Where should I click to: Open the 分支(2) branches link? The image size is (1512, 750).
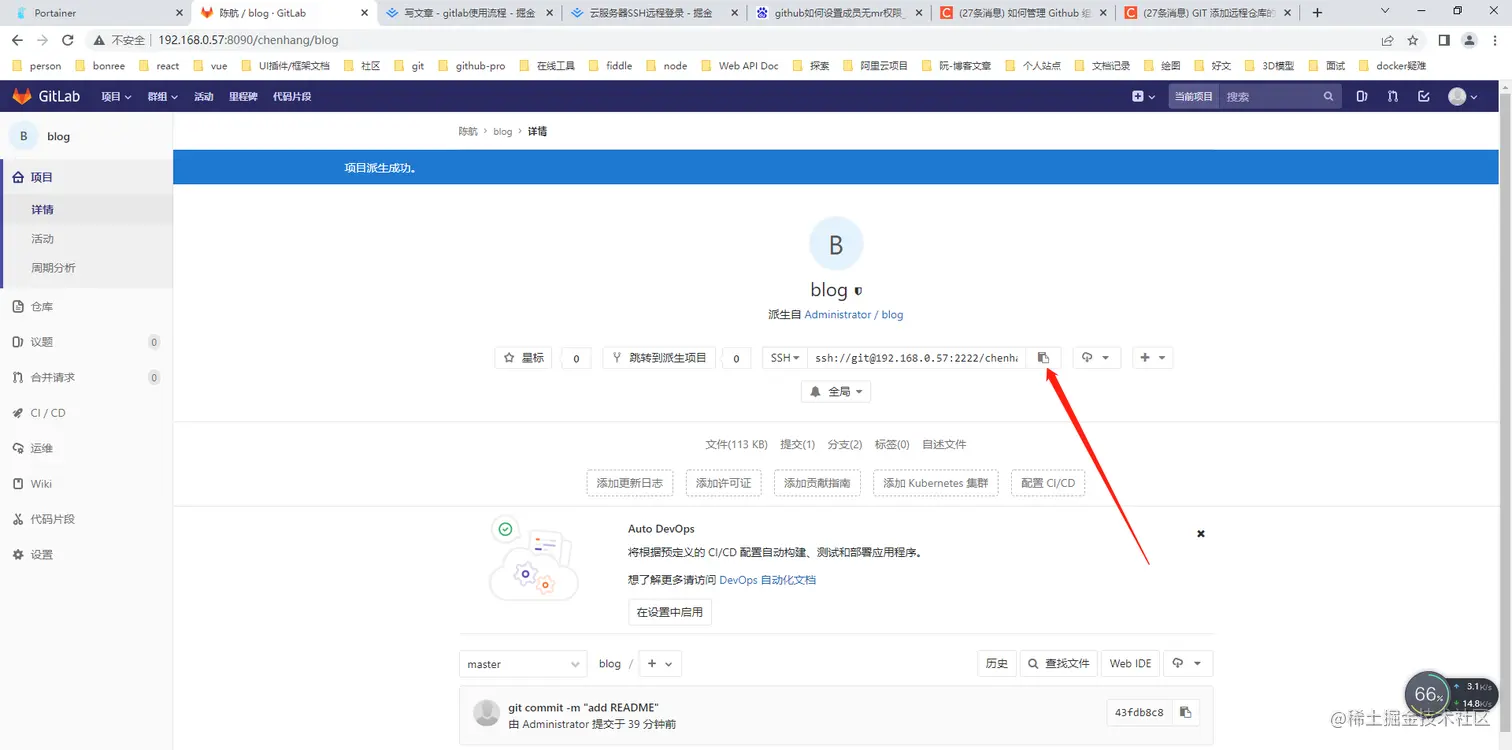845,445
